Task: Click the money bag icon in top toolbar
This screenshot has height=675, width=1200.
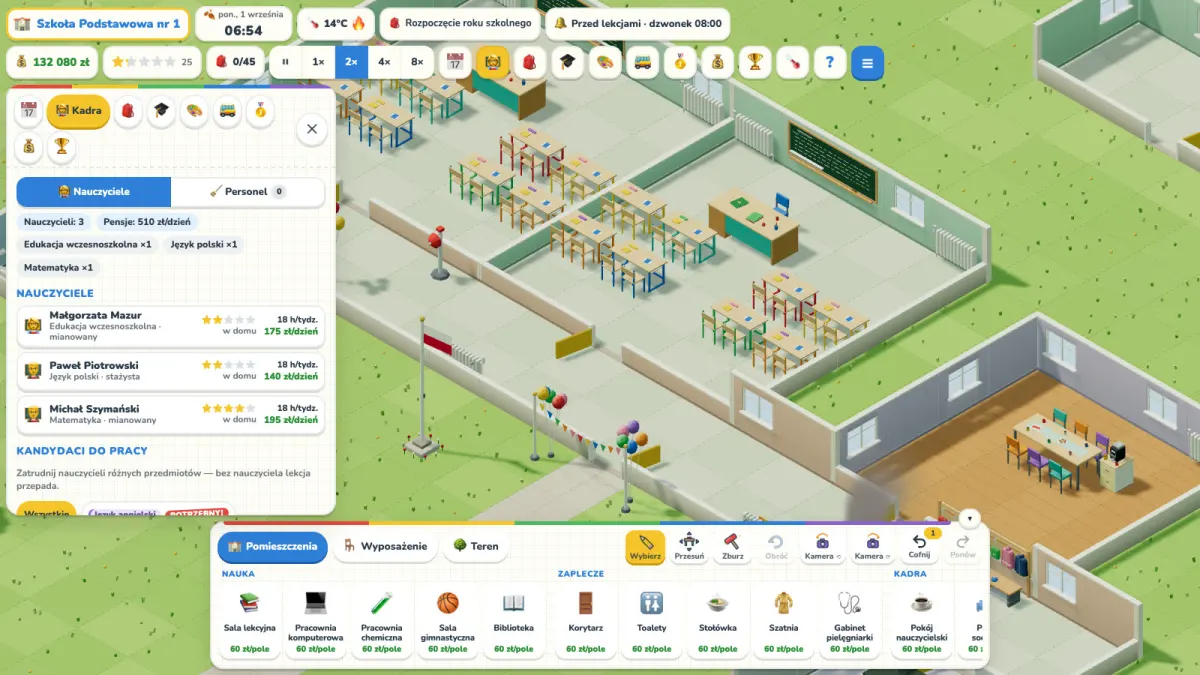Action: pos(717,62)
